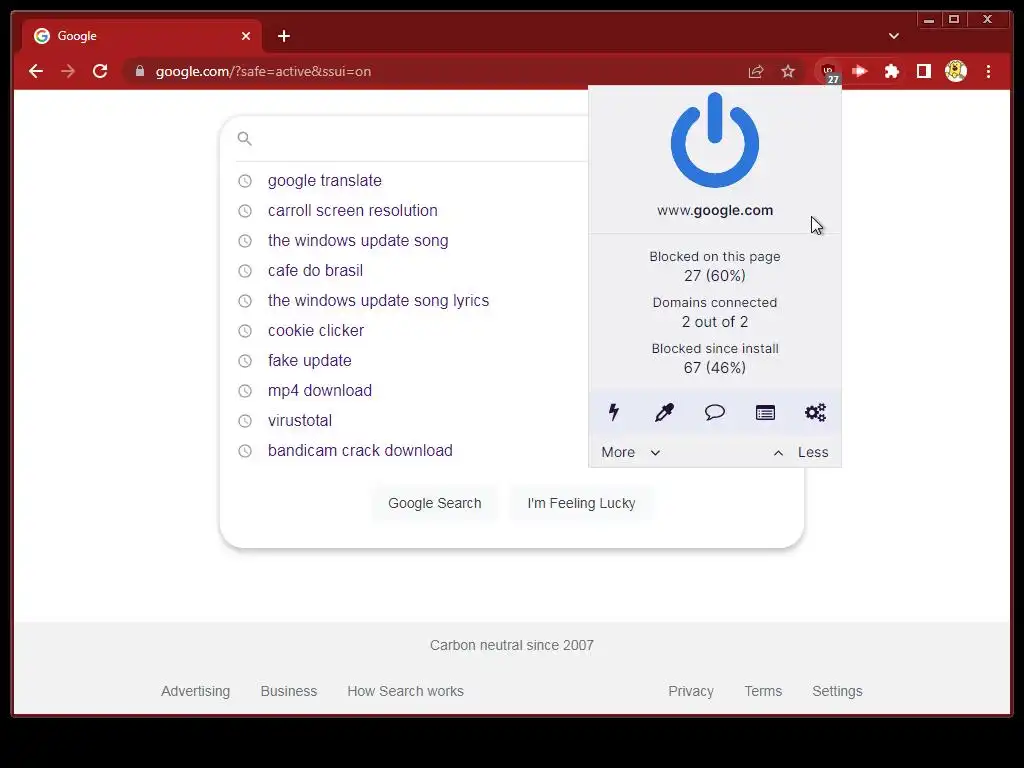
Task: Enter element zapper mode lightning icon
Action: [x=614, y=412]
